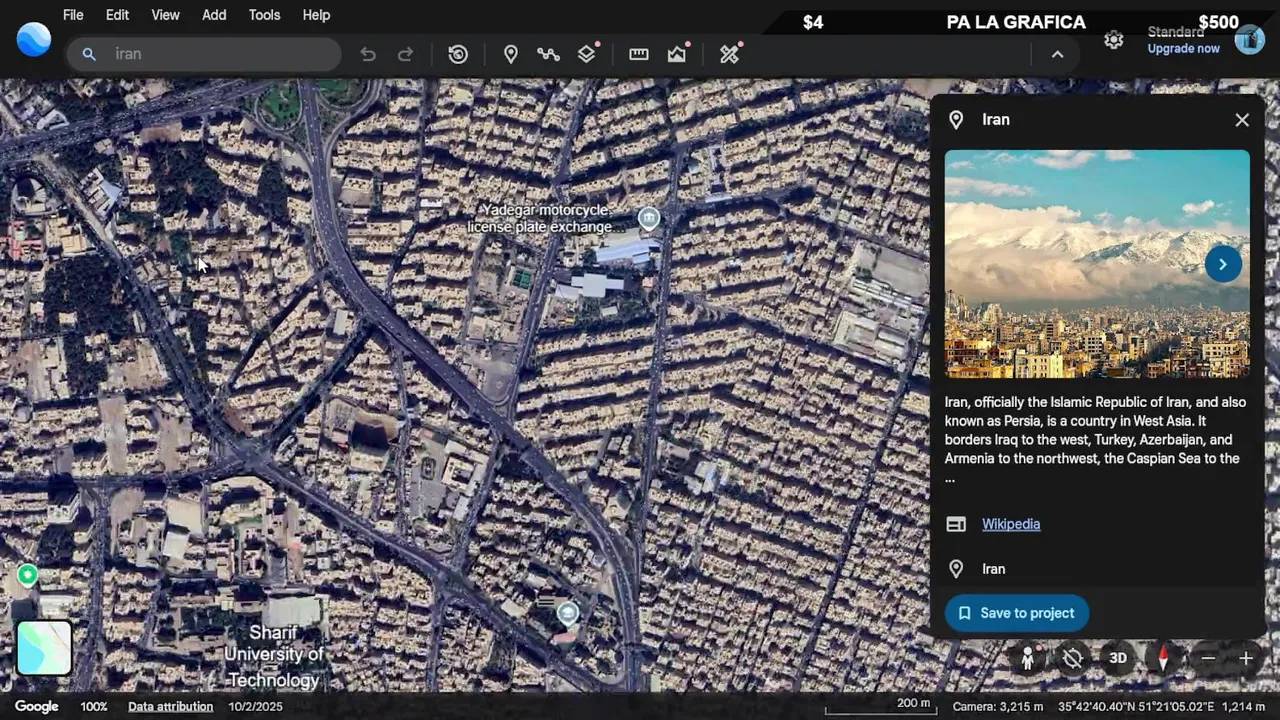Click the 100% loading indicator
1280x720 pixels.
tap(94, 706)
